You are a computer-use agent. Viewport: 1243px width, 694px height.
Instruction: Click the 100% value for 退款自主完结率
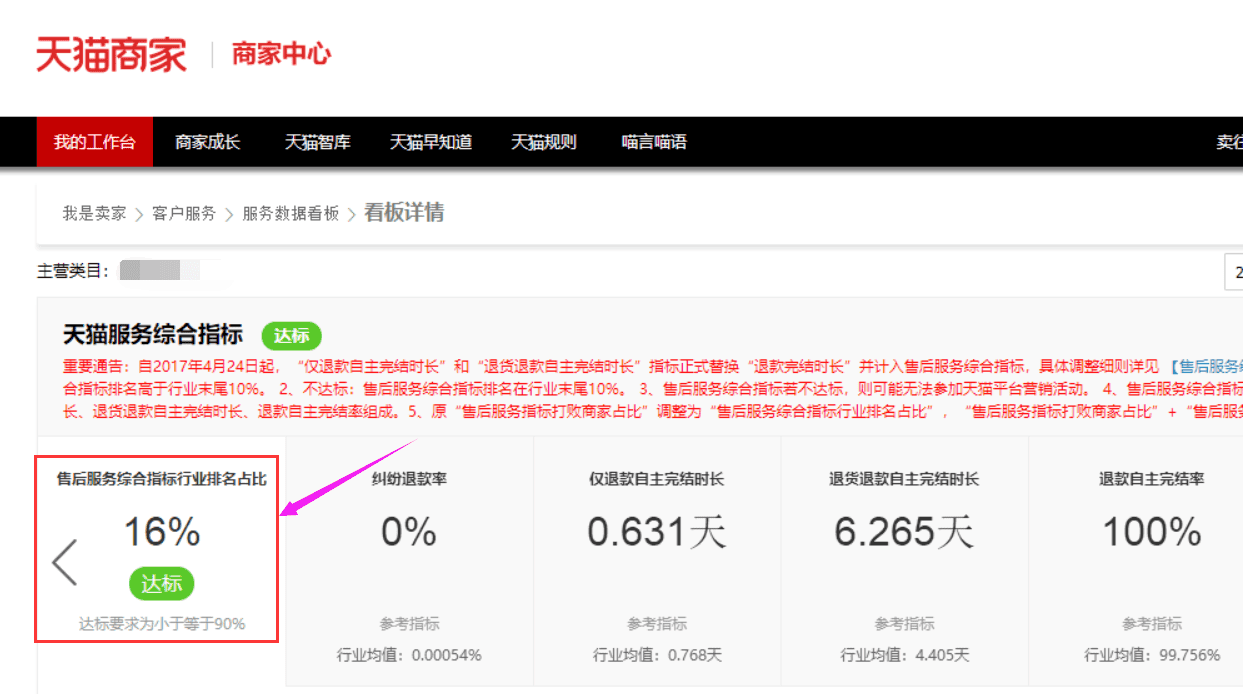point(1152,532)
